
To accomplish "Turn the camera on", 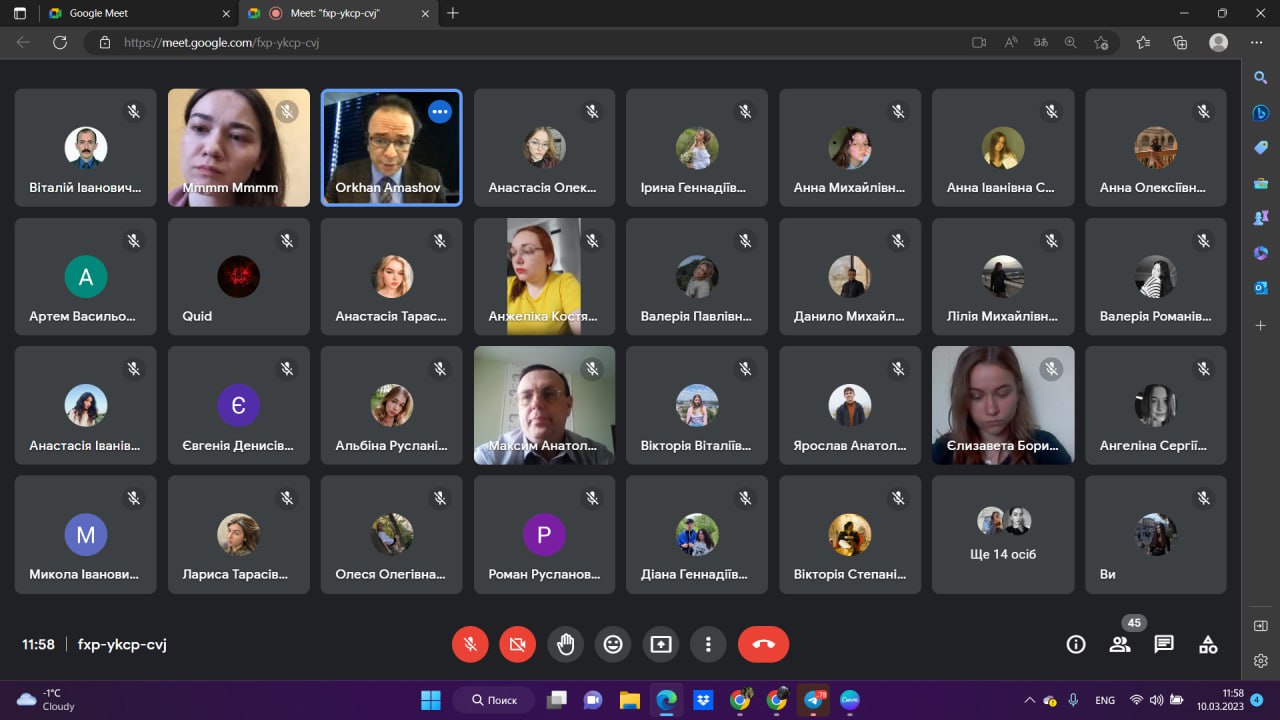I will pyautogui.click(x=517, y=645).
